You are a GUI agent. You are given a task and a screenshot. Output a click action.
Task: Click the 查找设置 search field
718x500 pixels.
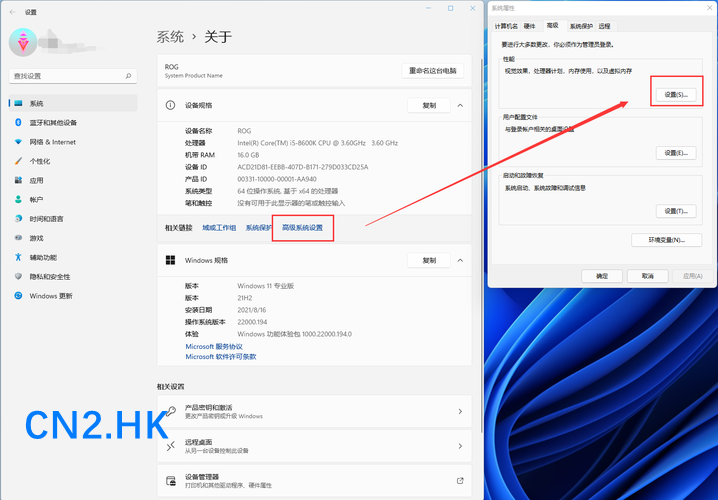click(73, 76)
